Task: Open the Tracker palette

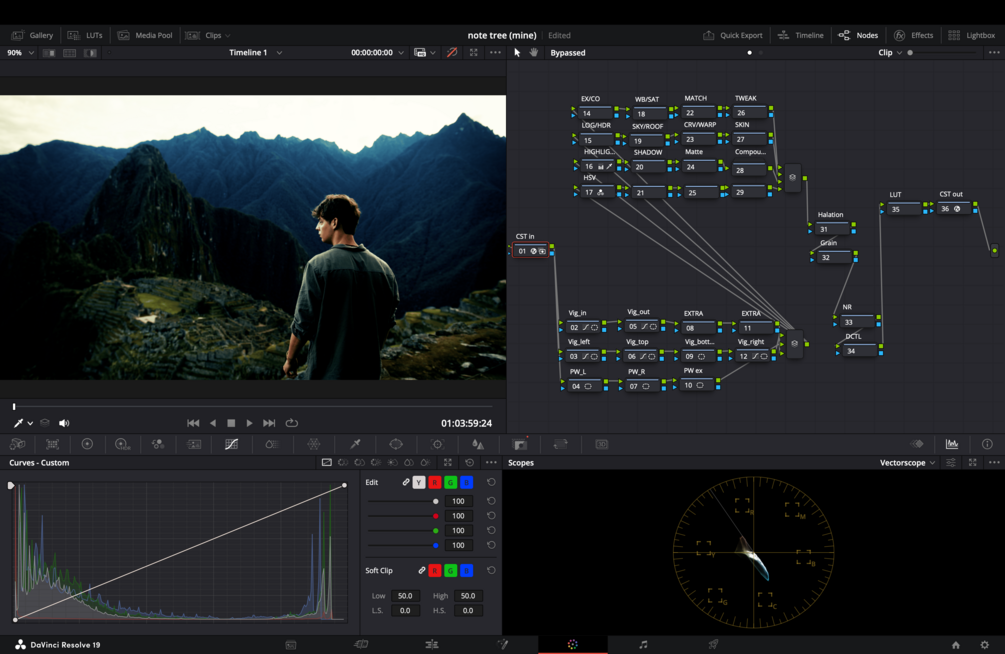Action: click(x=437, y=444)
